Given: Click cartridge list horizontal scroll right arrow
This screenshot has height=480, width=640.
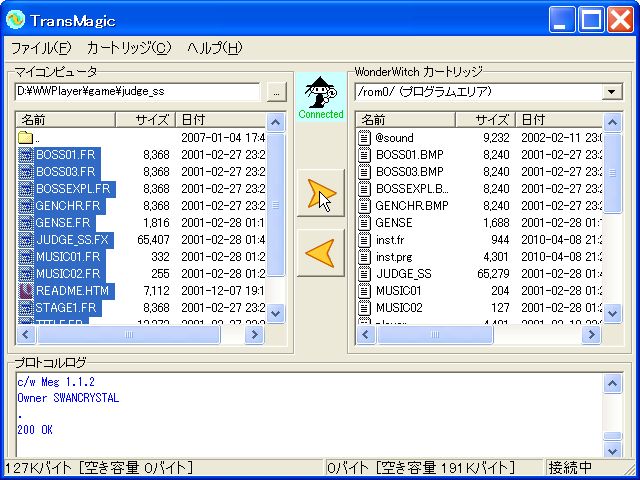Looking at the screenshot, I should (x=591, y=335).
